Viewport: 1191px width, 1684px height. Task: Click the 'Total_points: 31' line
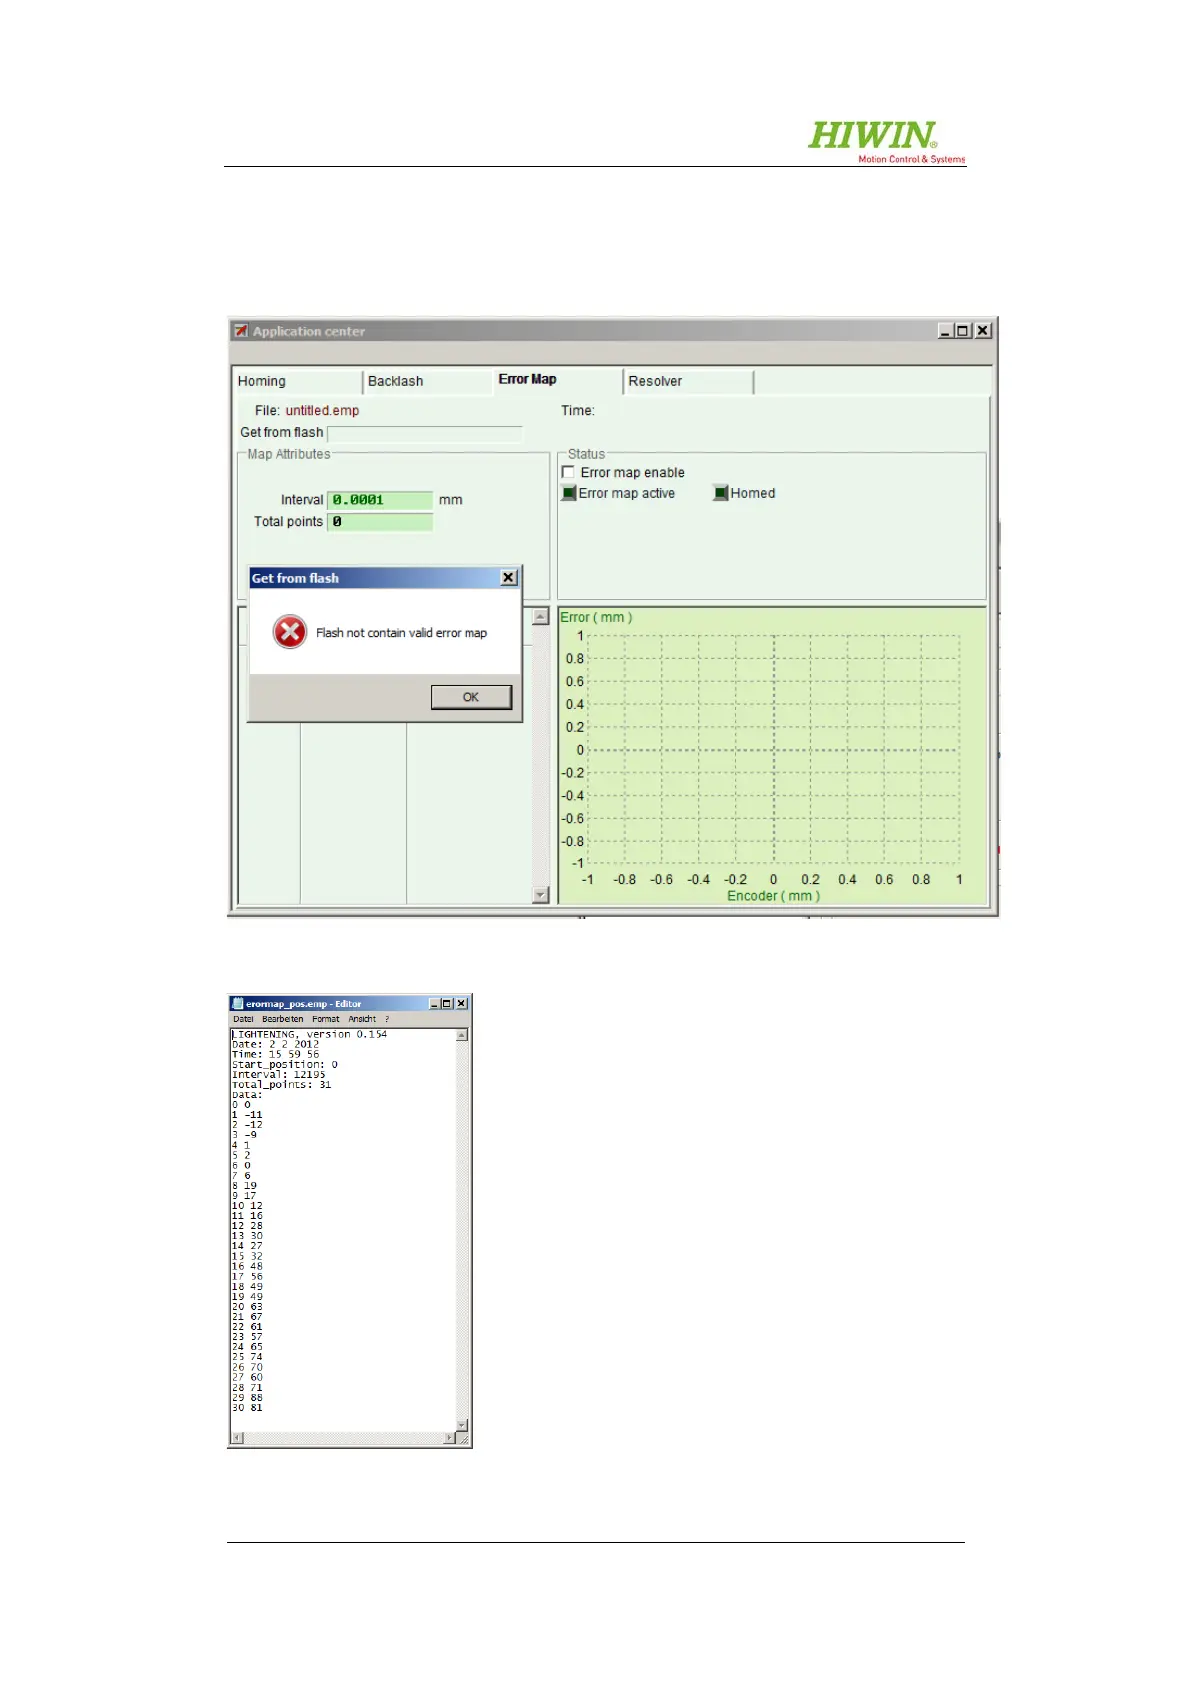coord(282,1084)
